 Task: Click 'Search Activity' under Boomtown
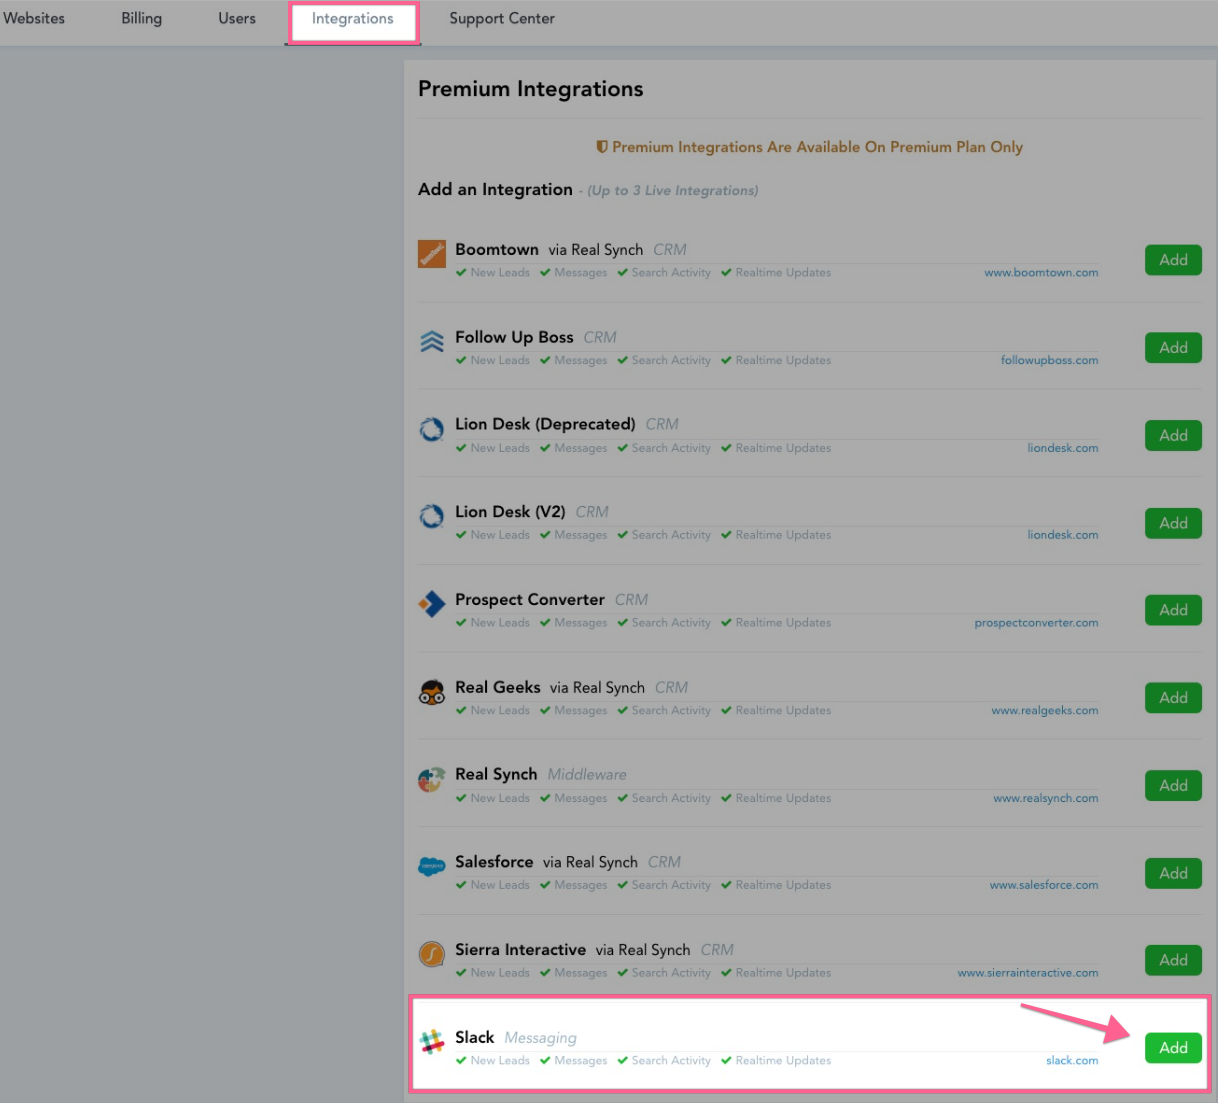(671, 273)
